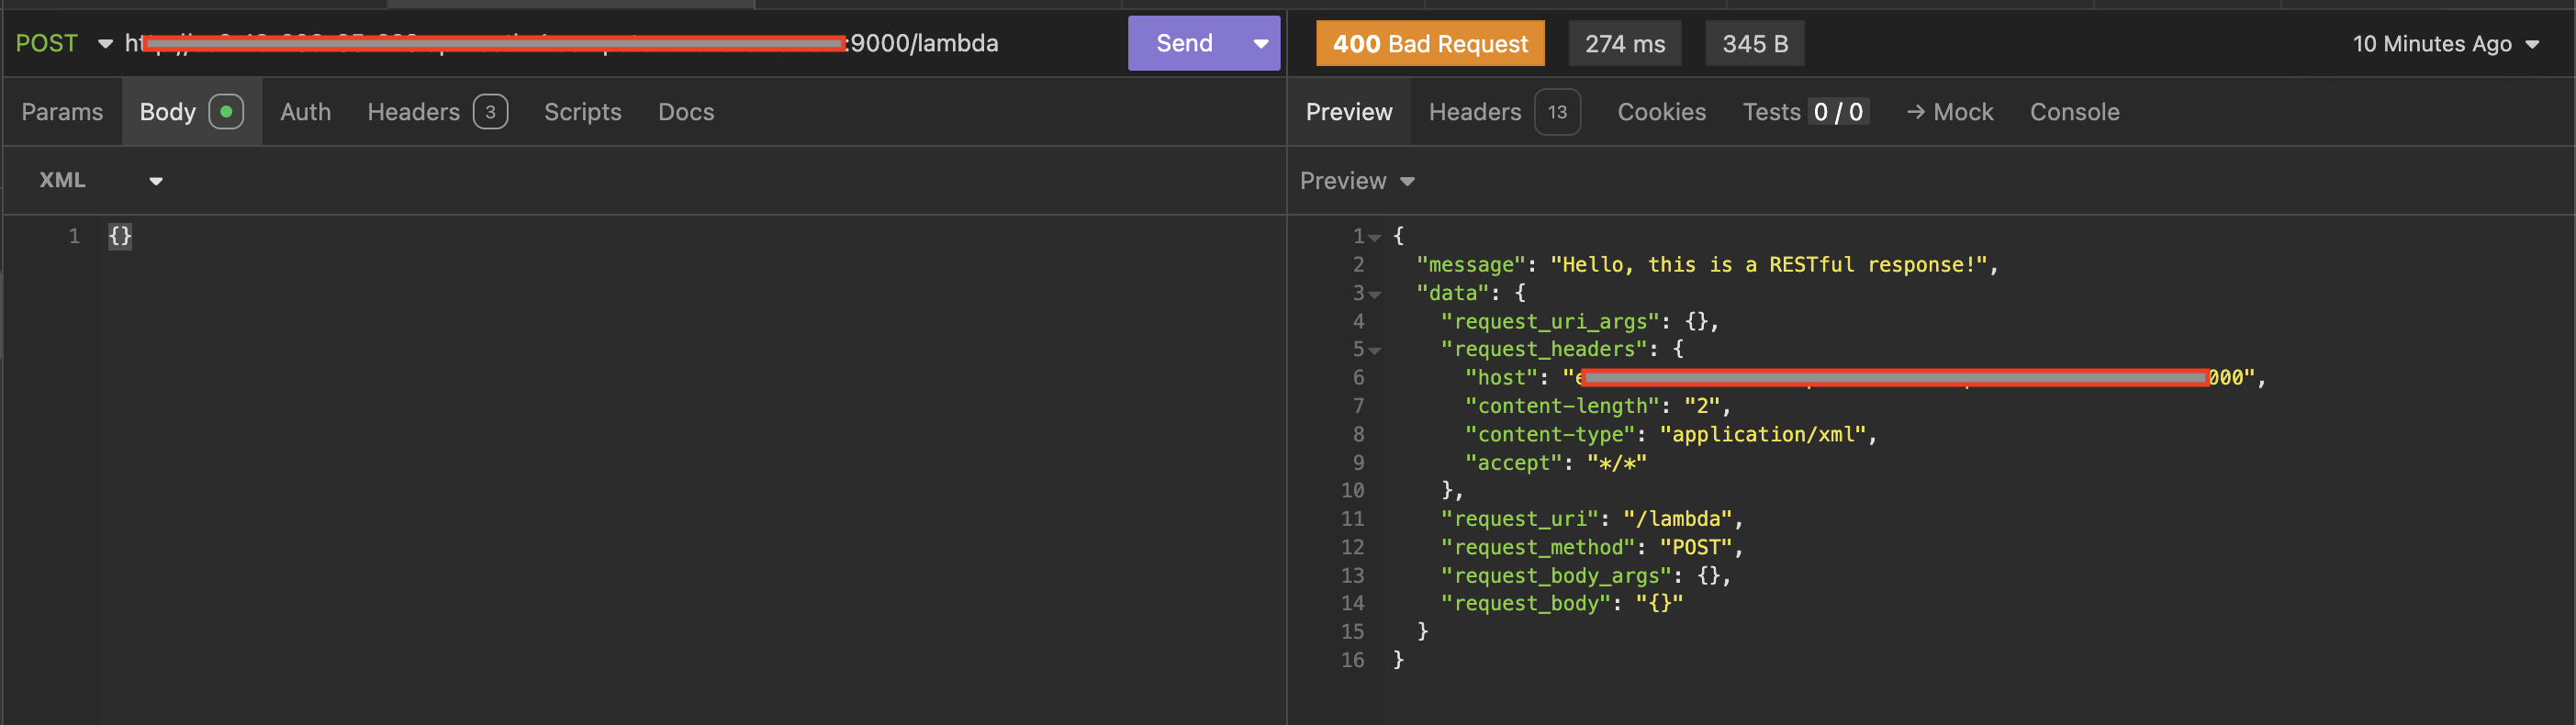Click the request body editor line with {}
This screenshot has height=725, width=2576.
click(x=120, y=236)
